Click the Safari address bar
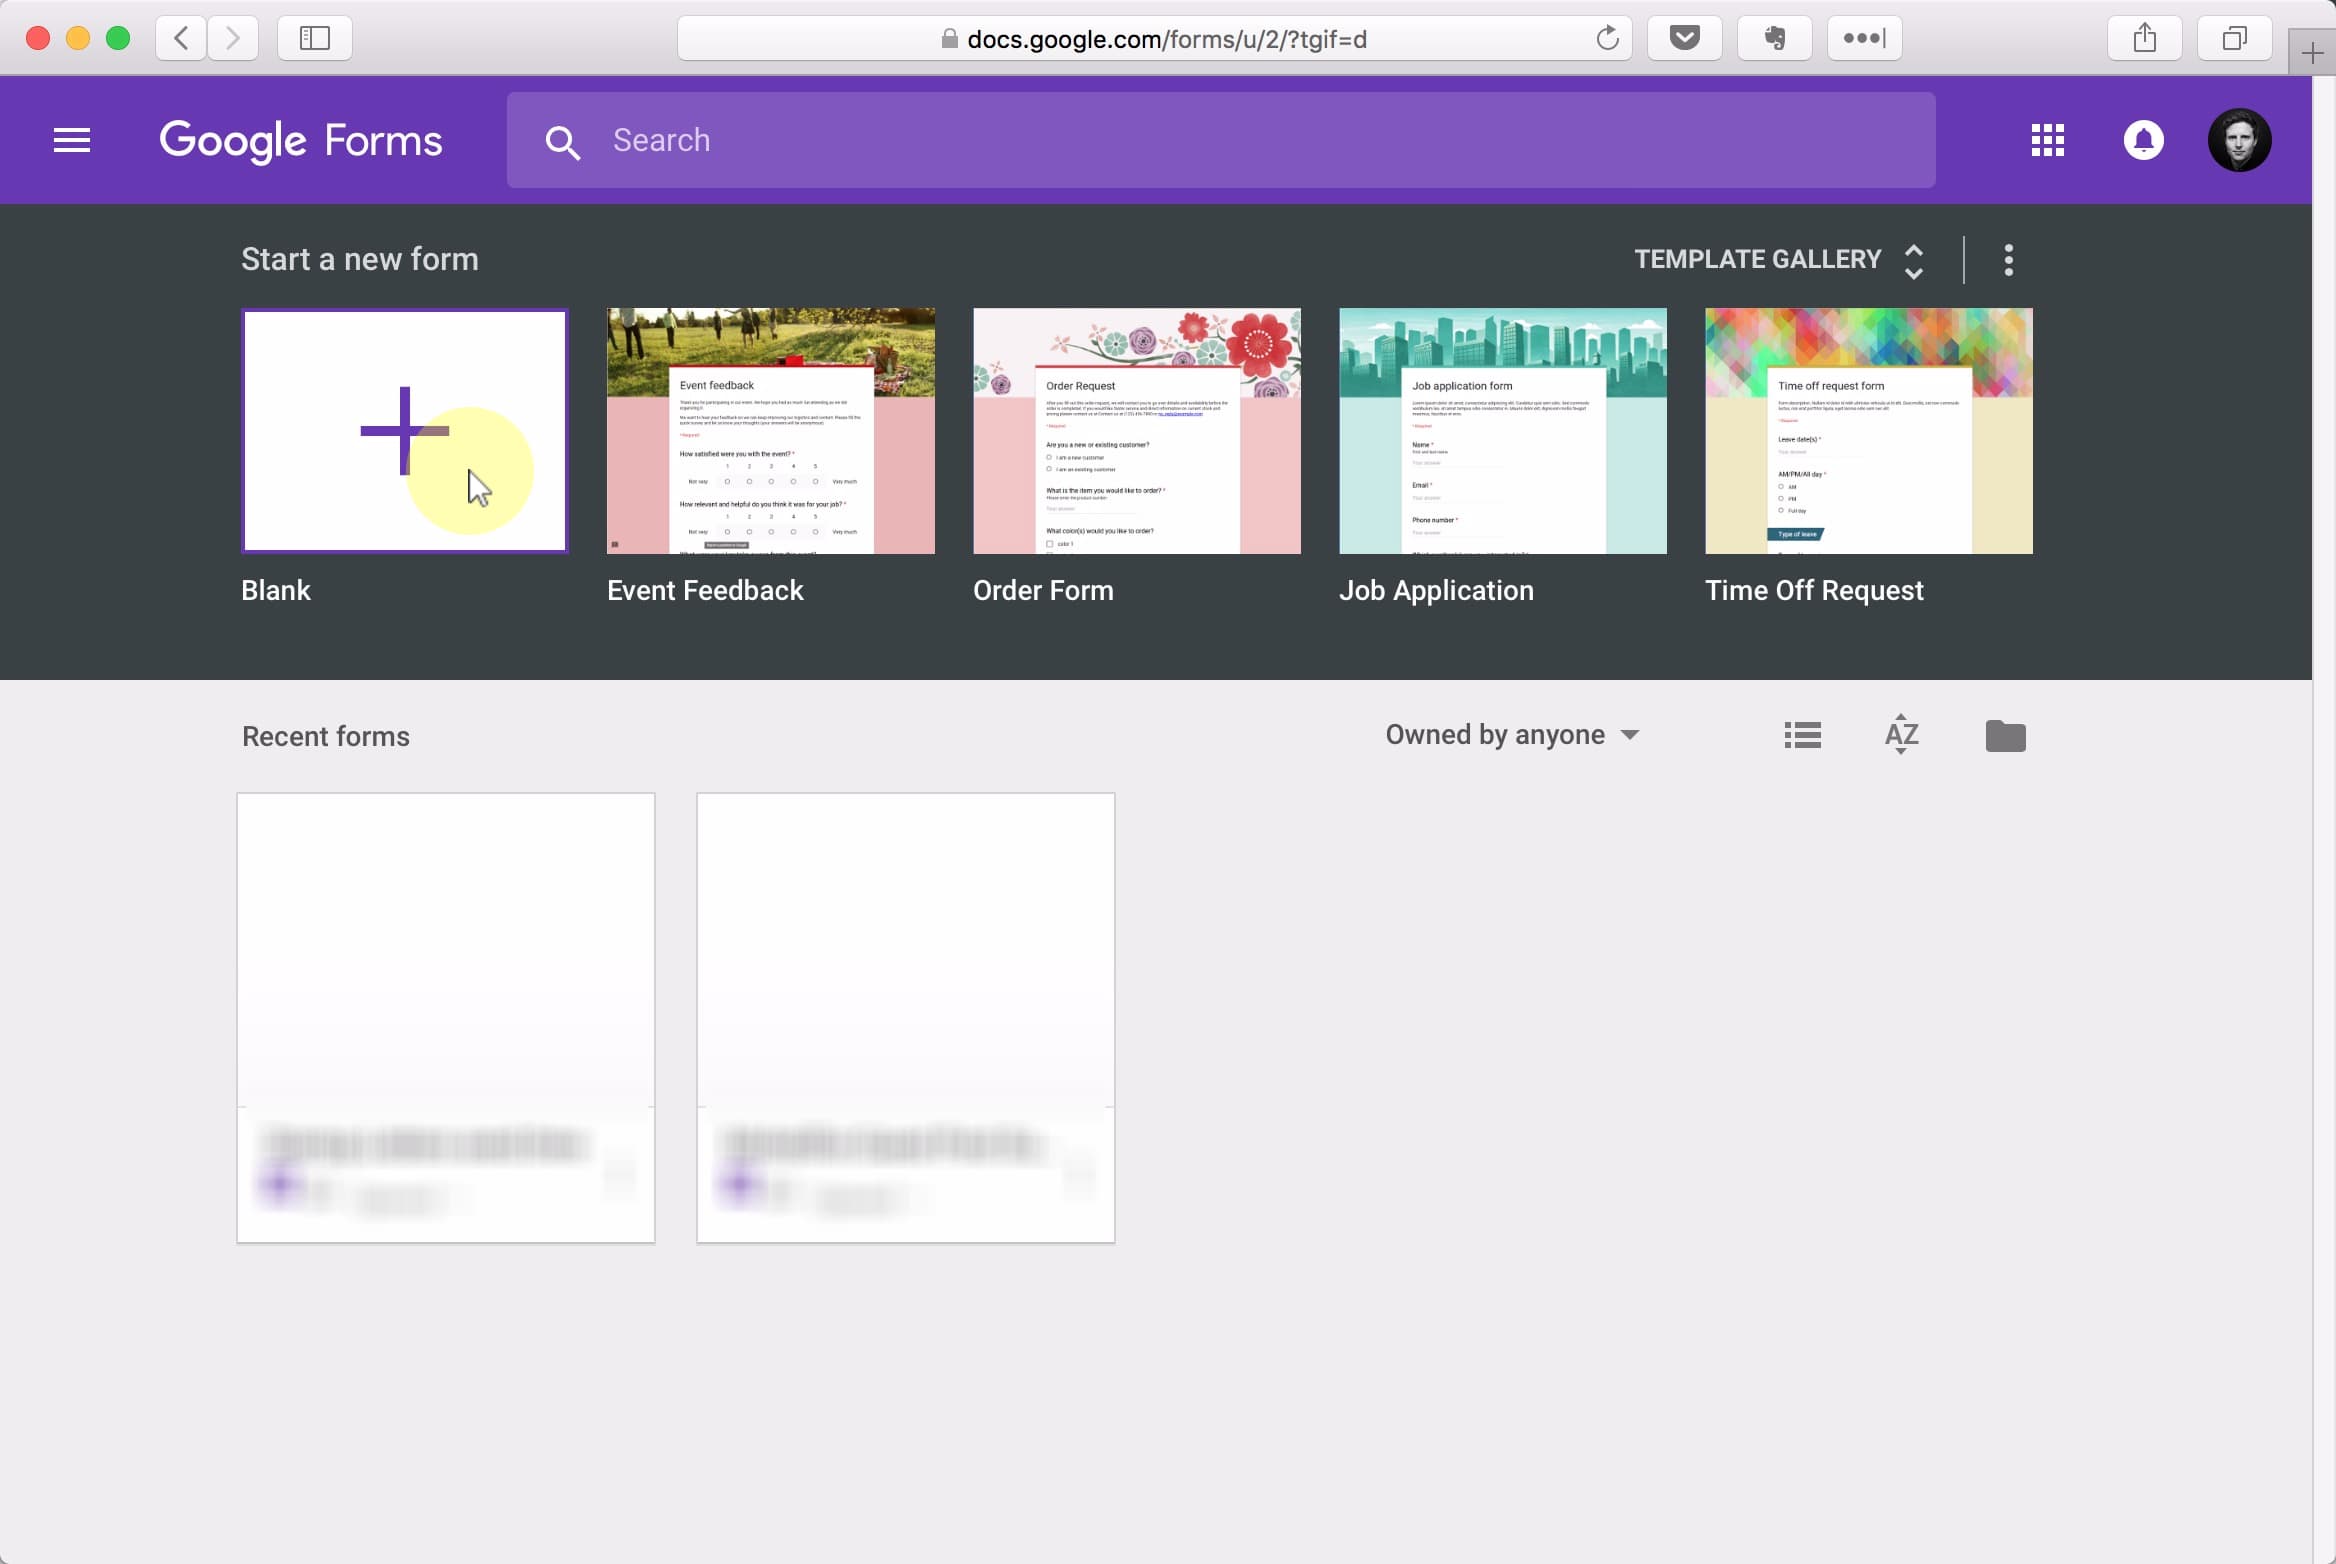This screenshot has height=1564, width=2336. coord(1154,39)
